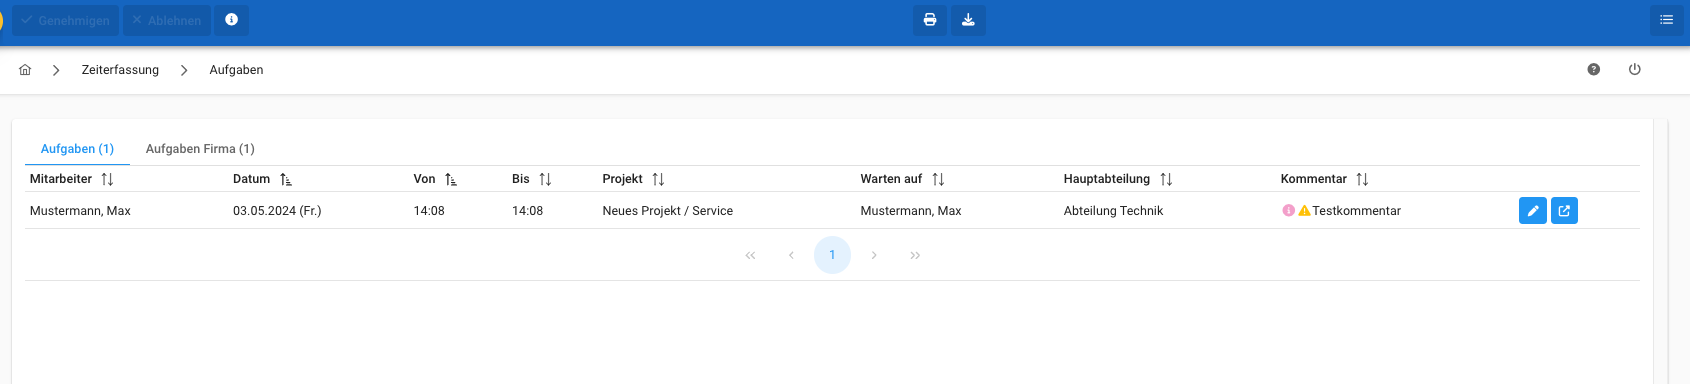Click the download icon in top bar
1690x384 pixels.
coord(968,20)
